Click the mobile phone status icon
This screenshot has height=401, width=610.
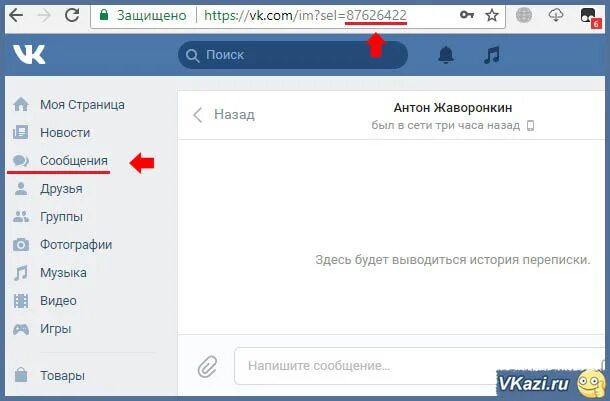click(530, 126)
